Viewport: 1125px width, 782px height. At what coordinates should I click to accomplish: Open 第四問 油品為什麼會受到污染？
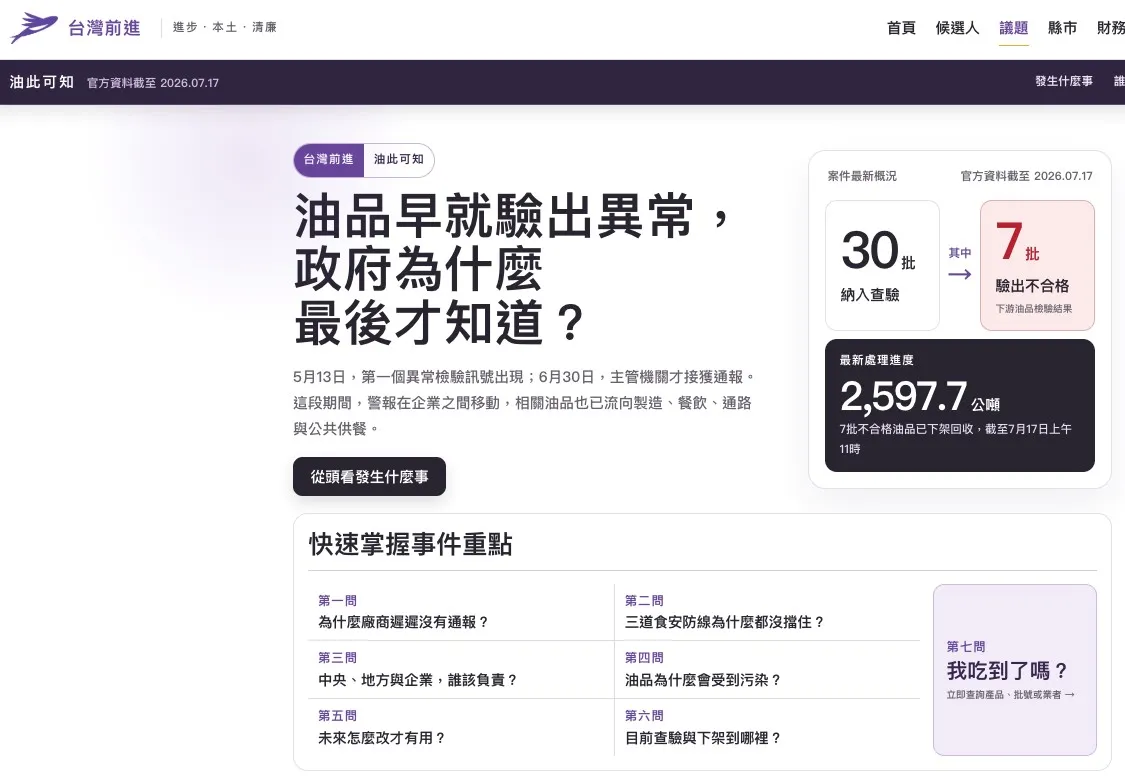[768, 669]
